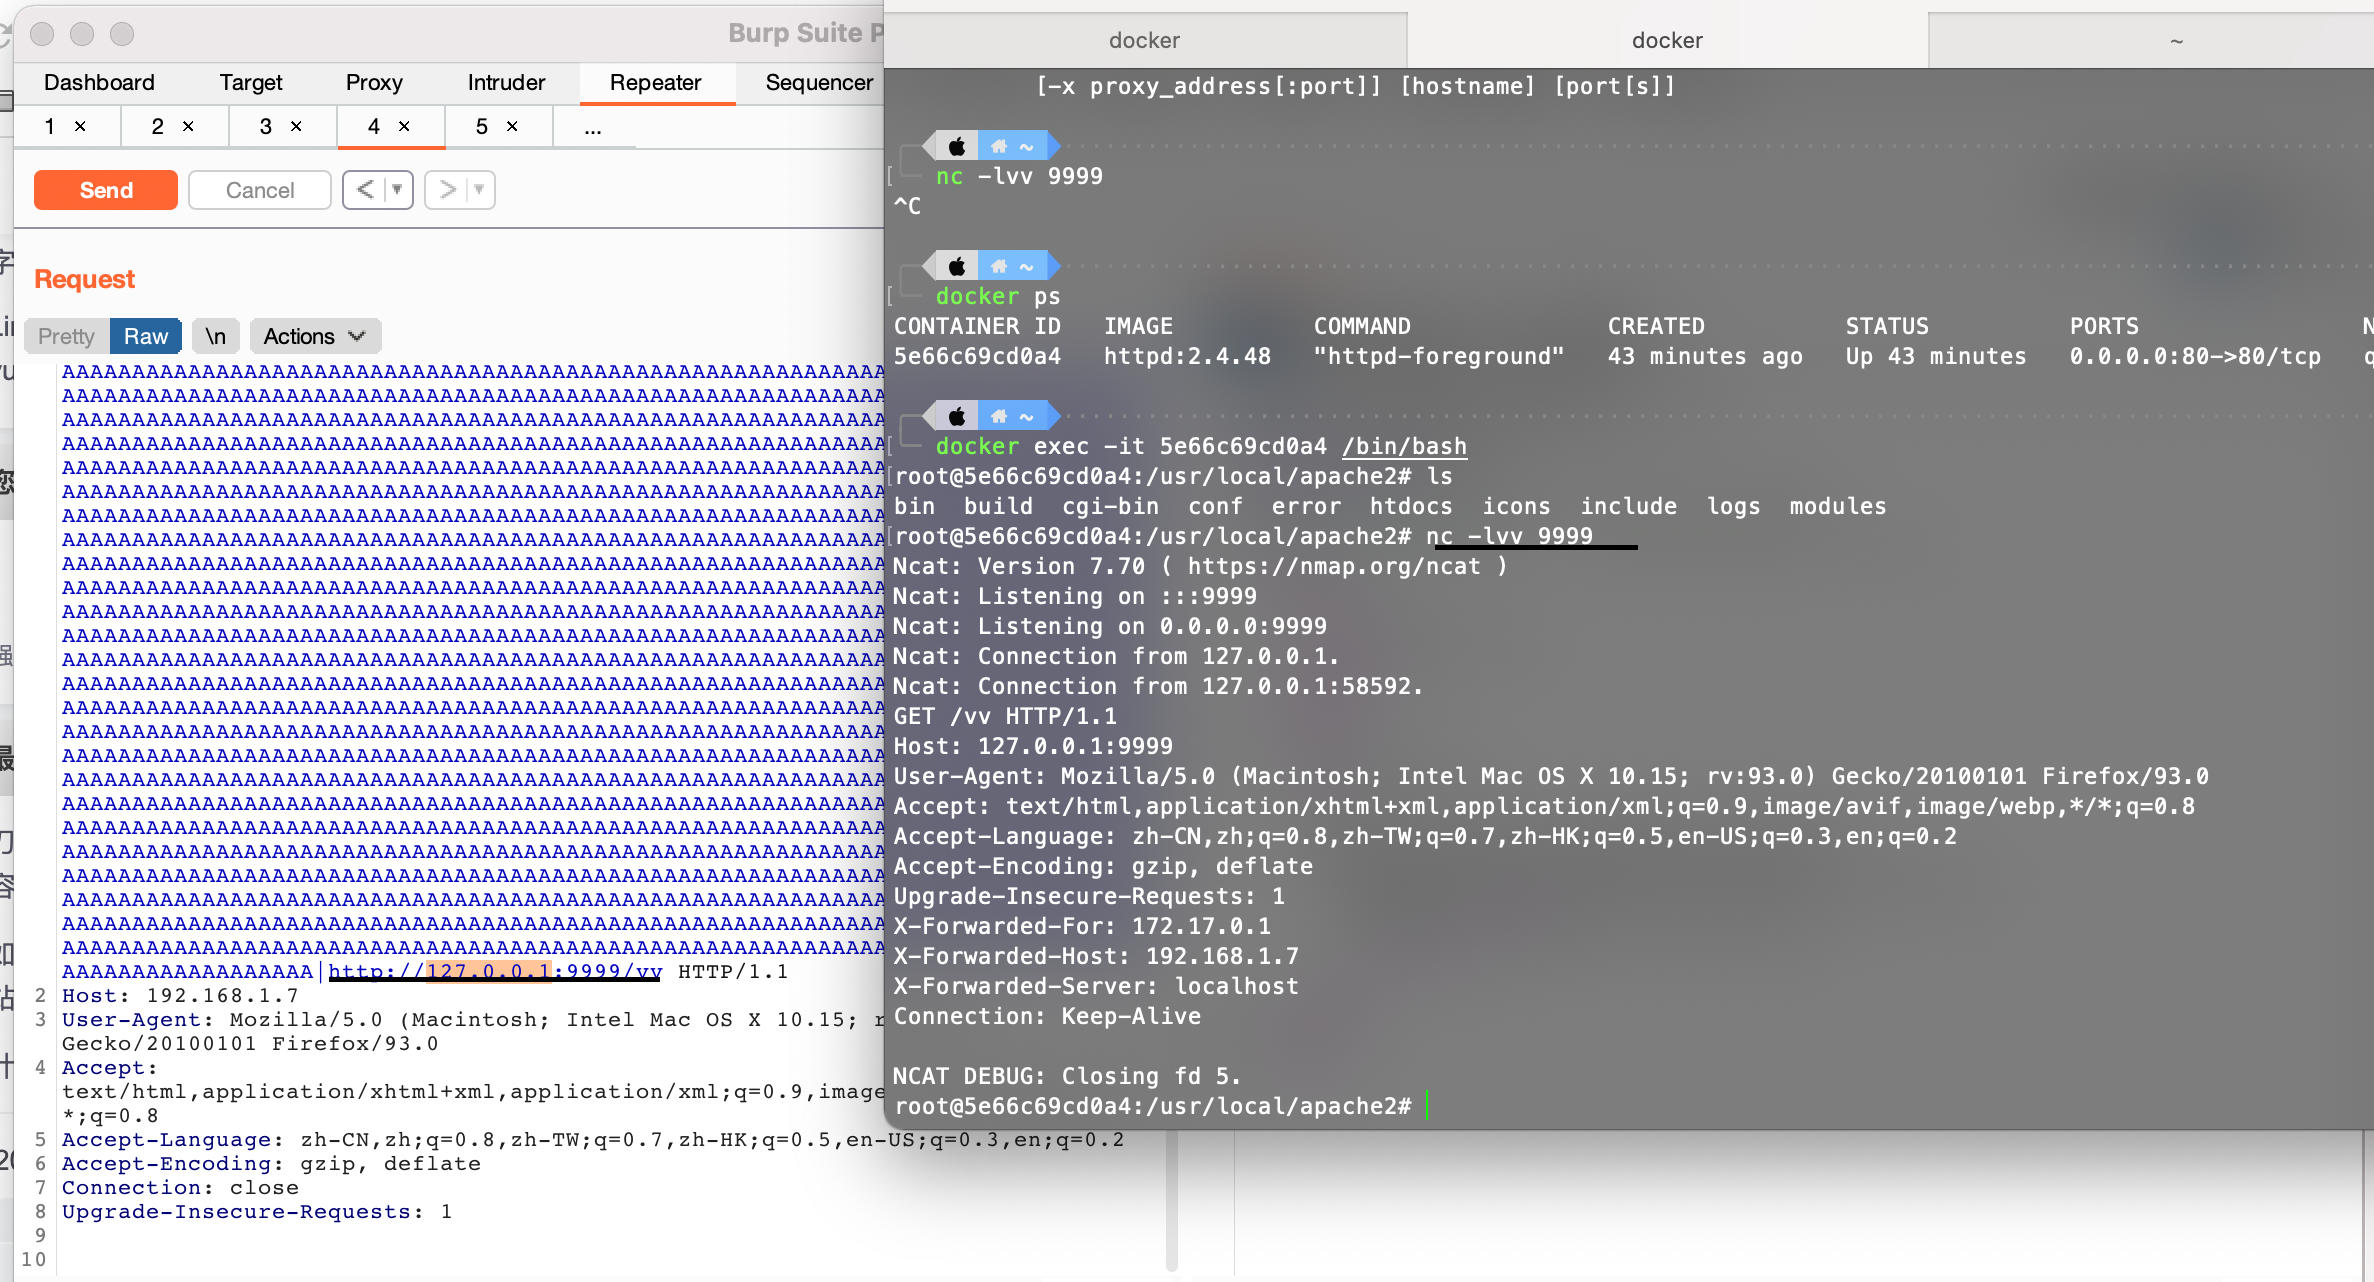
Task: Send the Repeater request
Action: click(106, 190)
